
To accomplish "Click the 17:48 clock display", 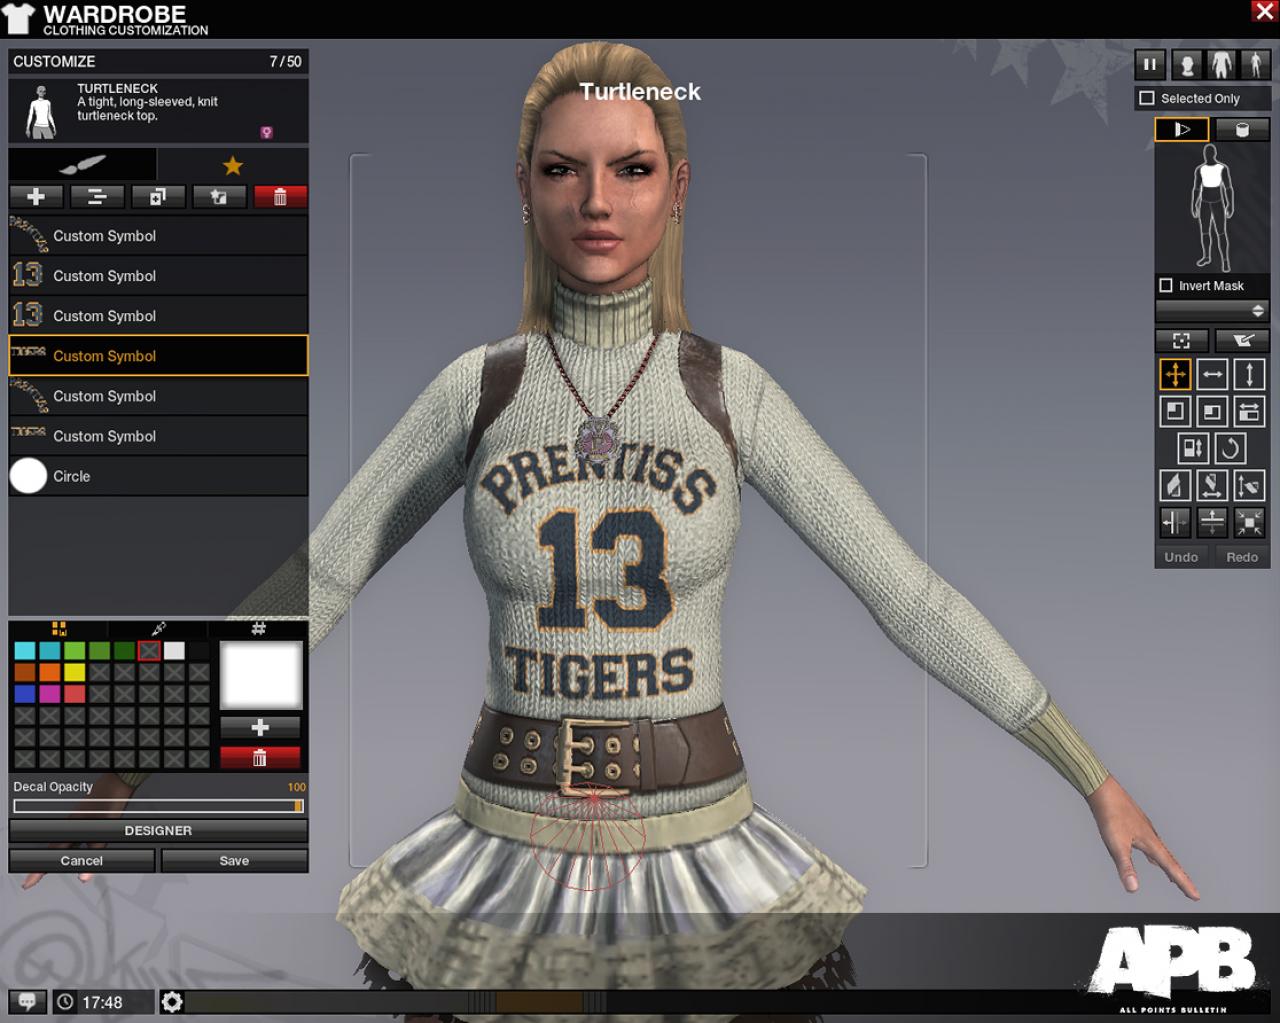I will click(x=102, y=1002).
